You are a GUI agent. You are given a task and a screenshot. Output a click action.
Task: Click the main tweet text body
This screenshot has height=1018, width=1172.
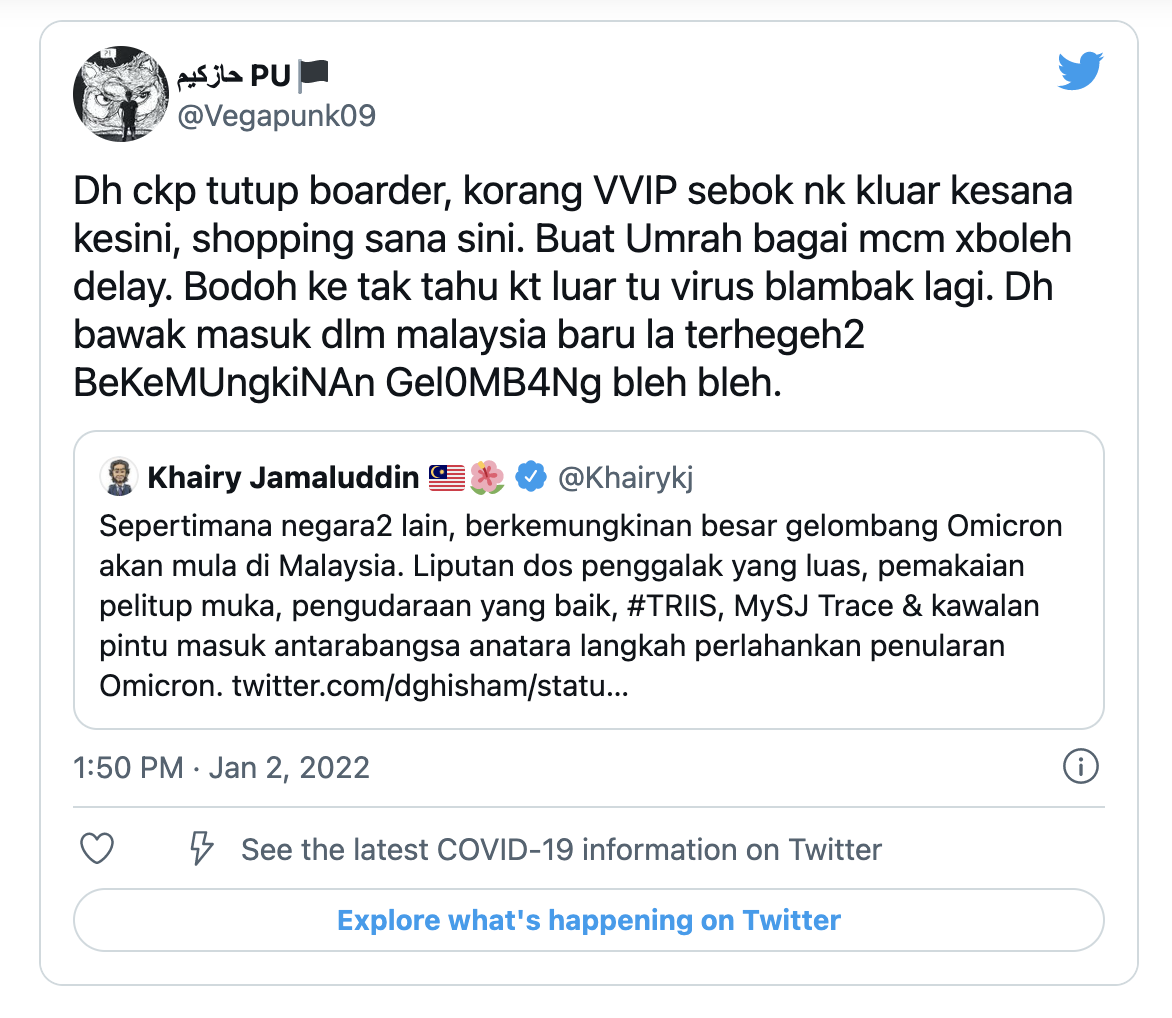pos(573,286)
